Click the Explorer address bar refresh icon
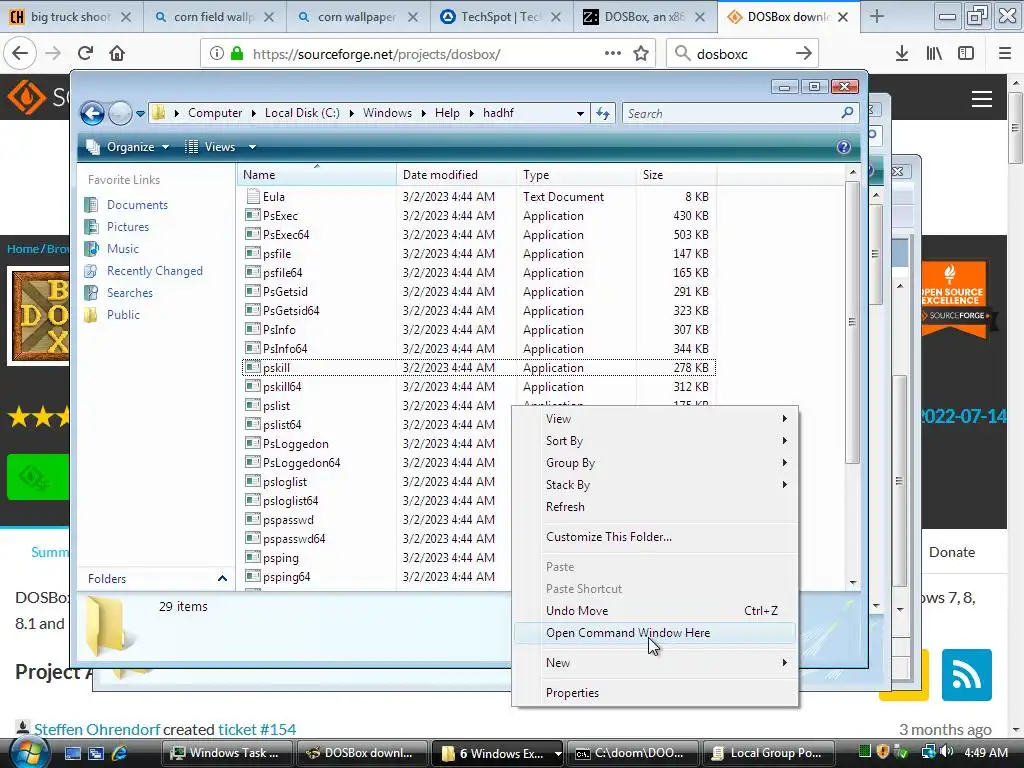Viewport: 1024px width, 768px height. [603, 114]
